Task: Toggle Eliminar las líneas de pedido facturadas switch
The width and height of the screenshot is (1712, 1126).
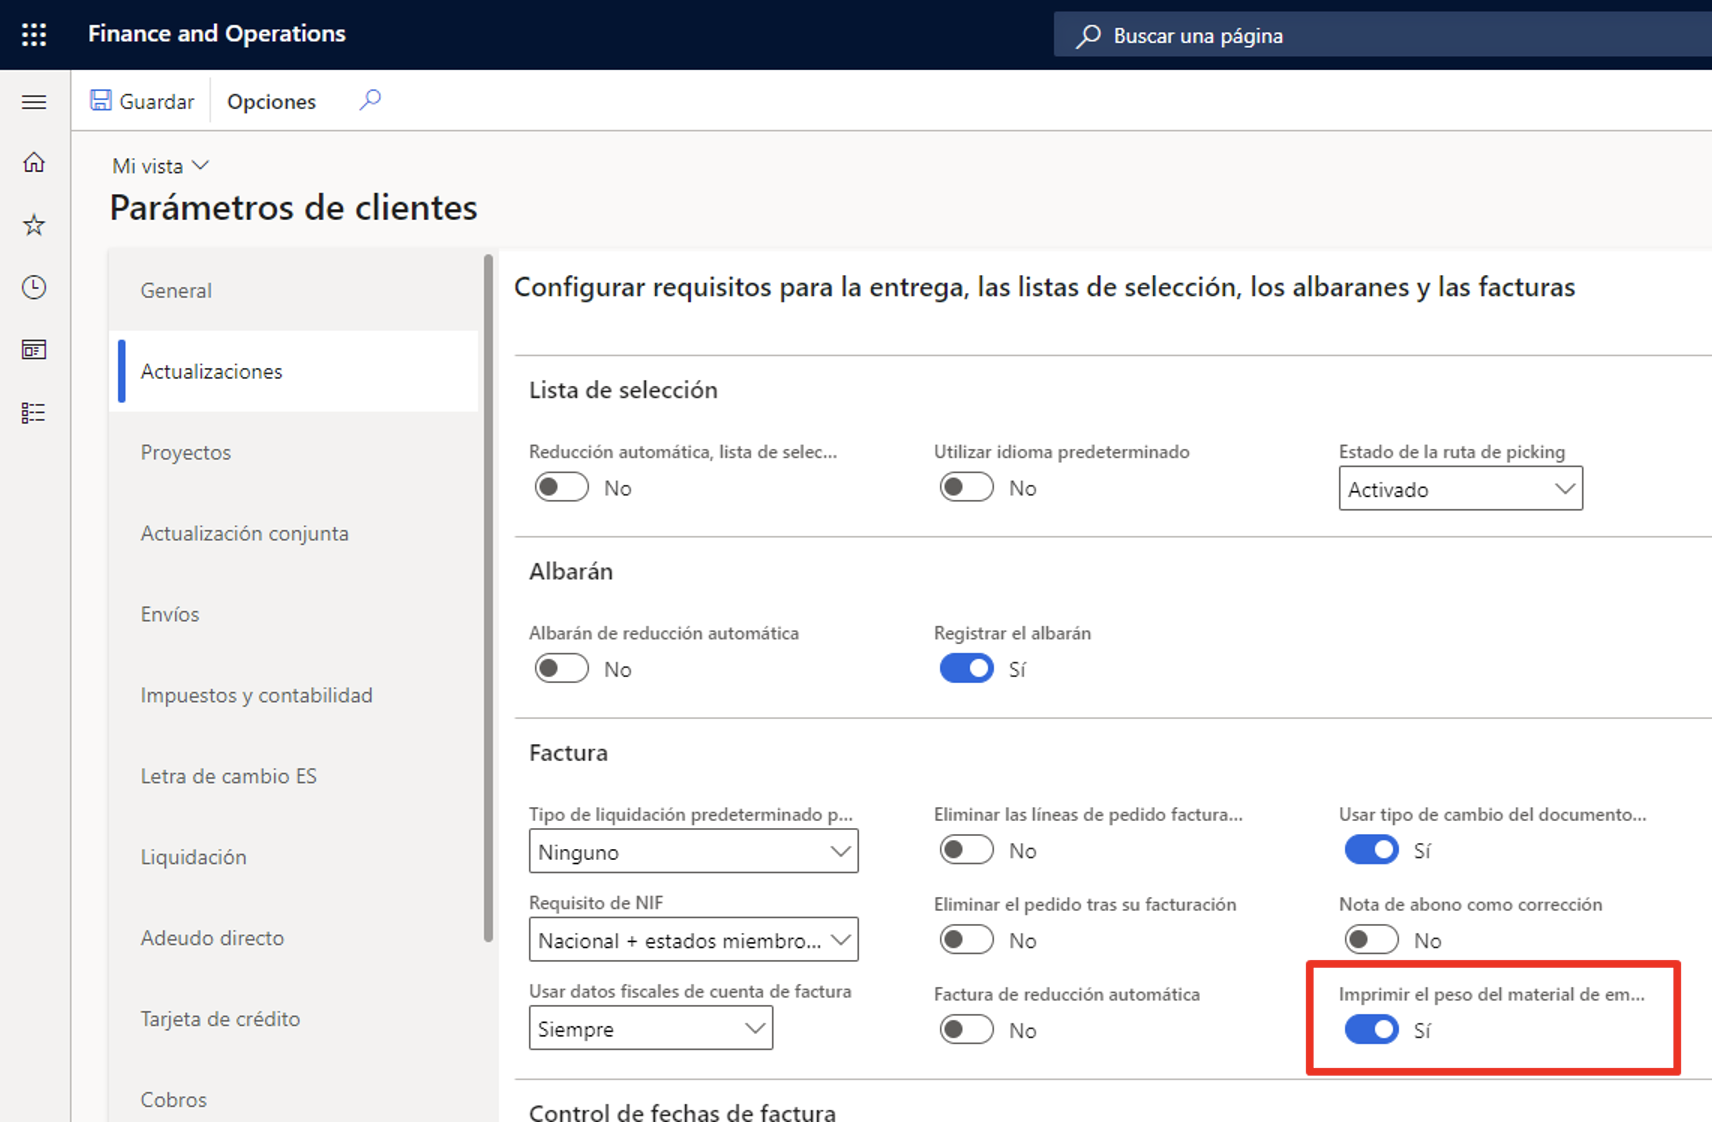Action: click(x=966, y=850)
